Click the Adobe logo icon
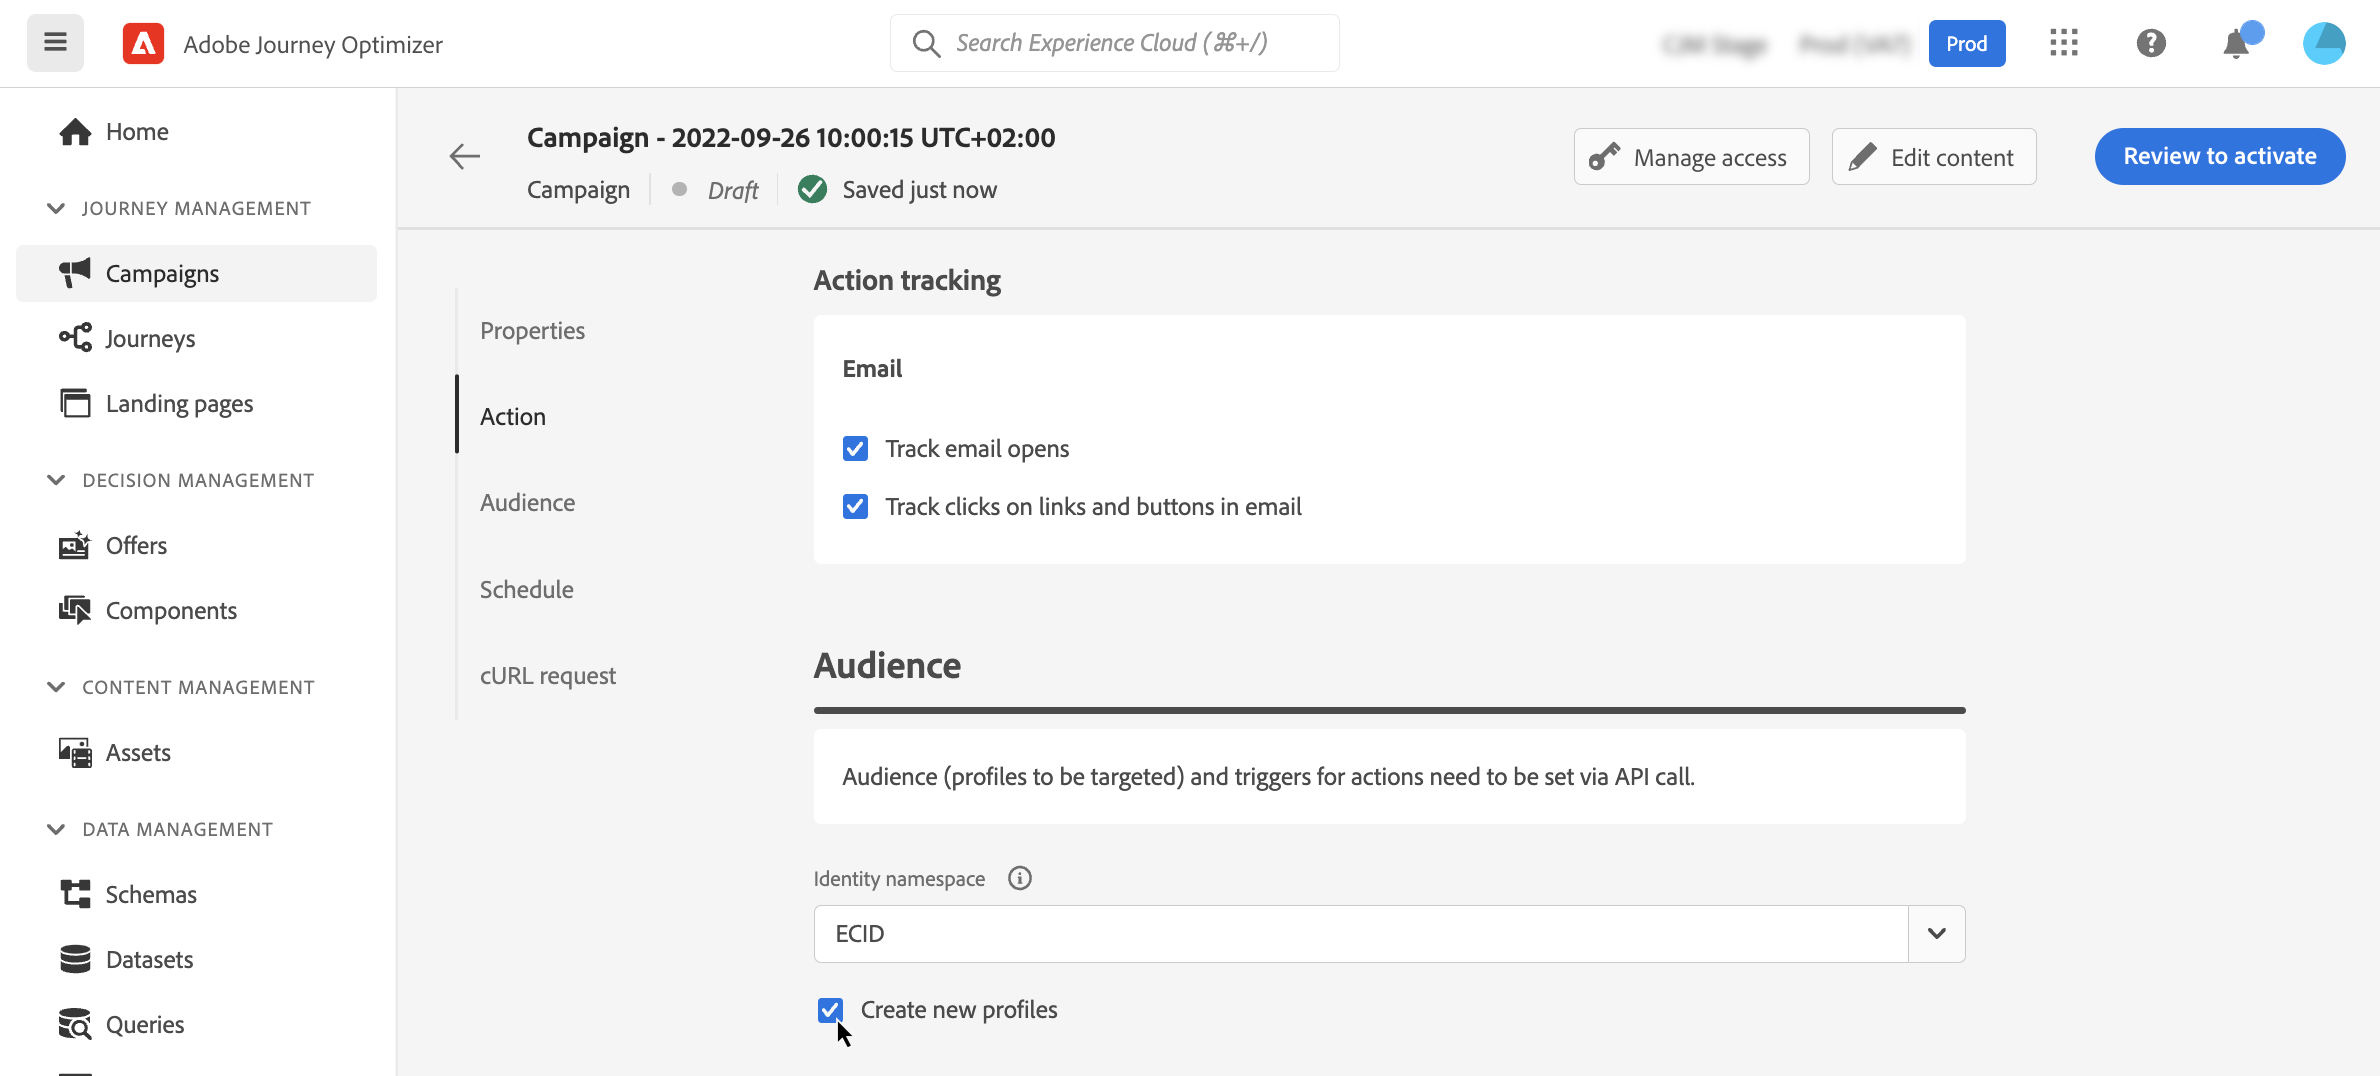2380x1076 pixels. pos(143,43)
